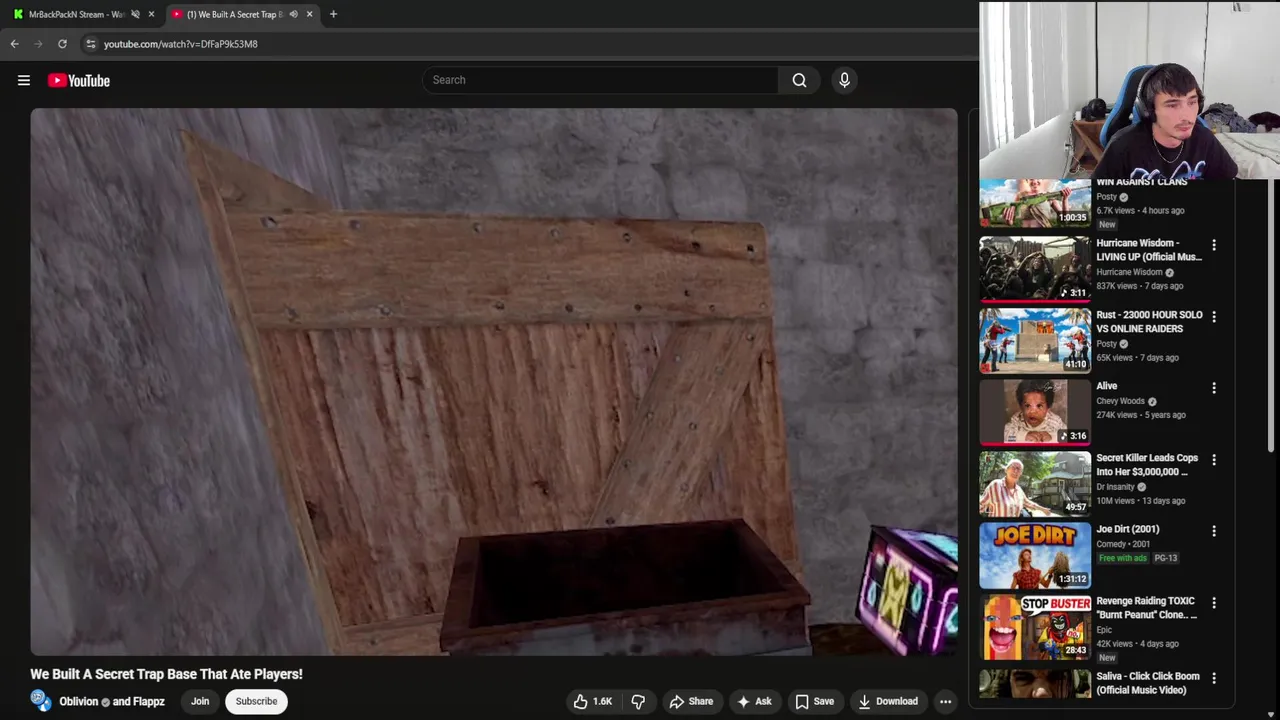The height and width of the screenshot is (720, 1280).
Task: Join the channel membership
Action: tap(200, 701)
